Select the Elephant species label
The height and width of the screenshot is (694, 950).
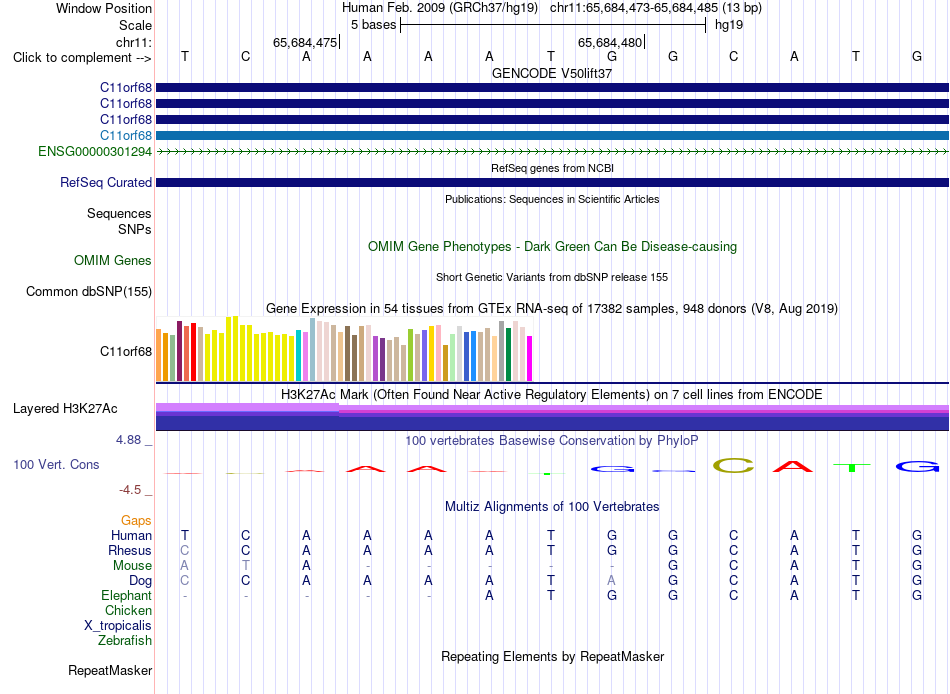click(127, 596)
